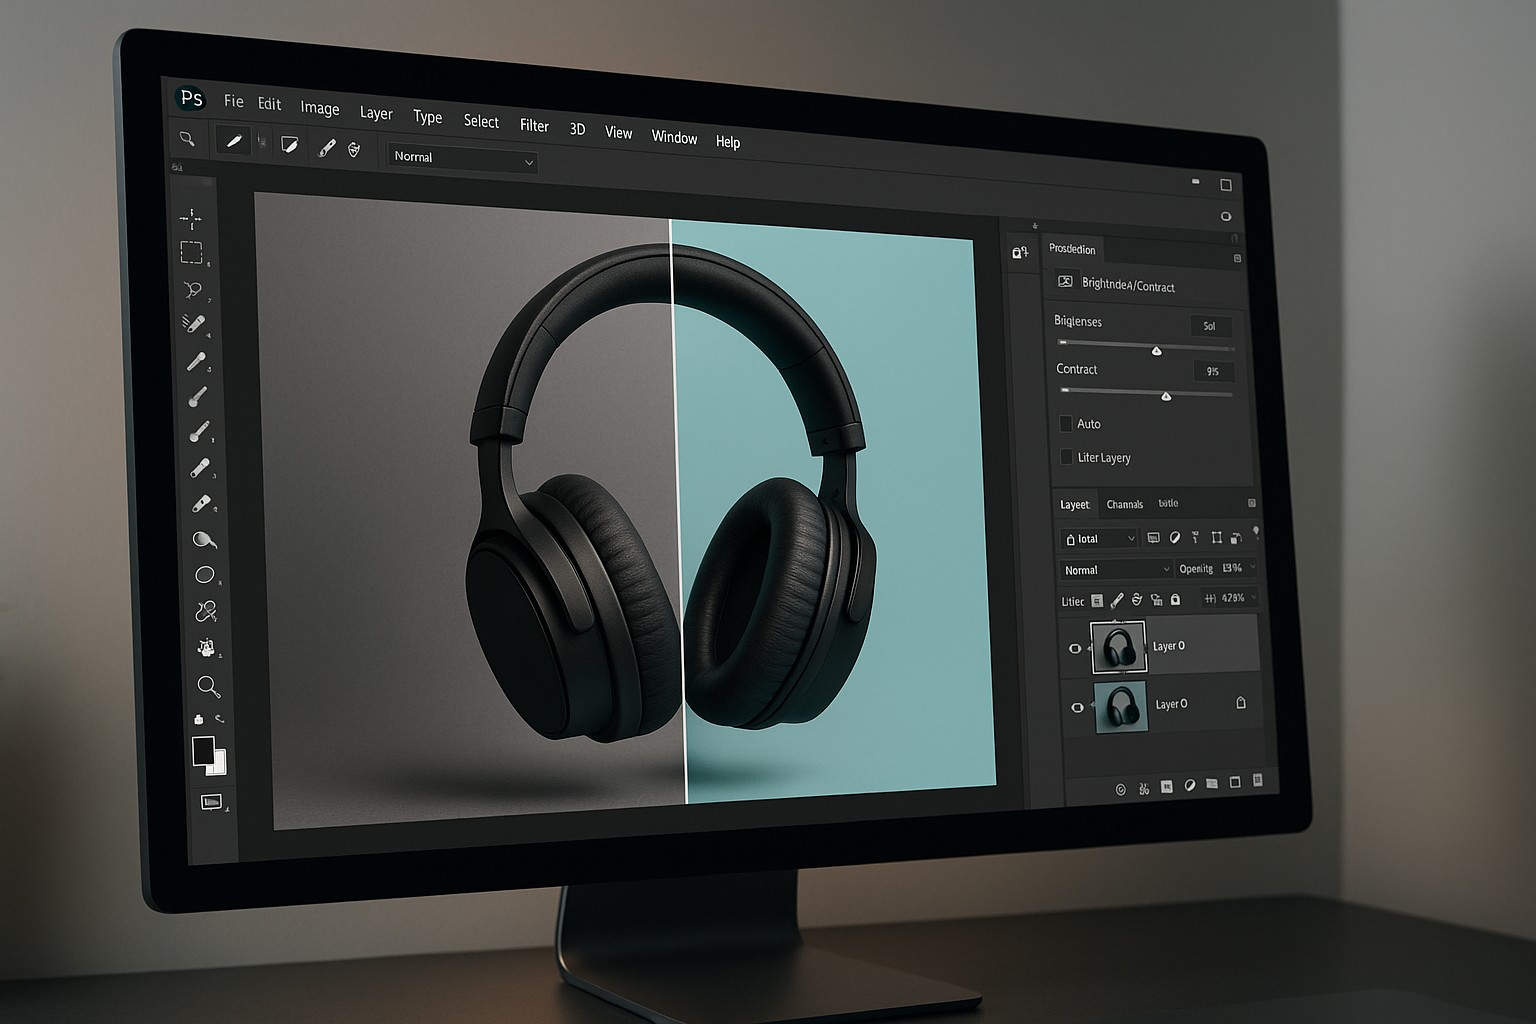Click the screen mode icon below the swatches

coord(211,801)
